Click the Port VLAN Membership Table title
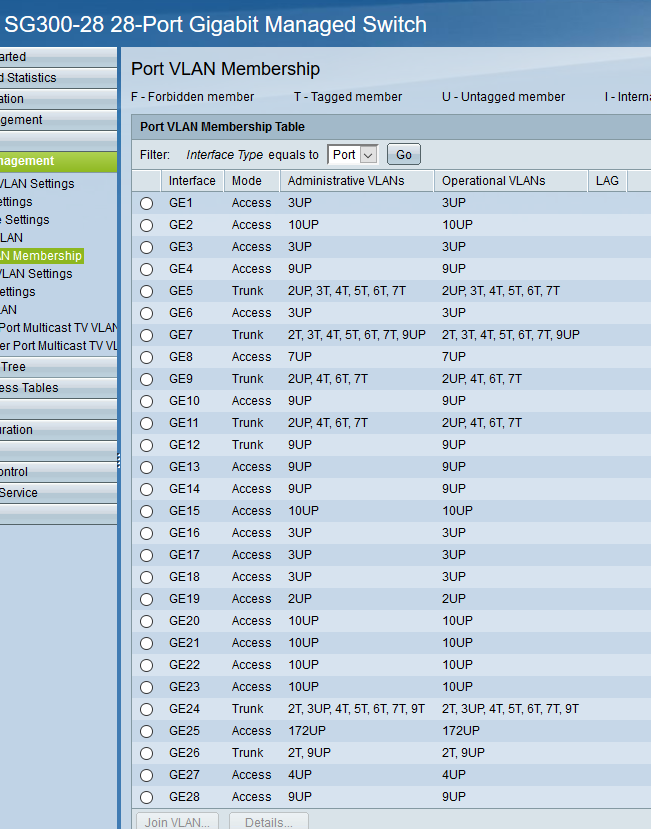 222,127
